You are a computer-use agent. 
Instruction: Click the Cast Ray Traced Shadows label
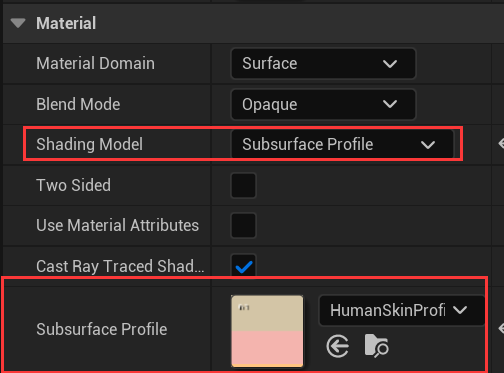(x=120, y=266)
